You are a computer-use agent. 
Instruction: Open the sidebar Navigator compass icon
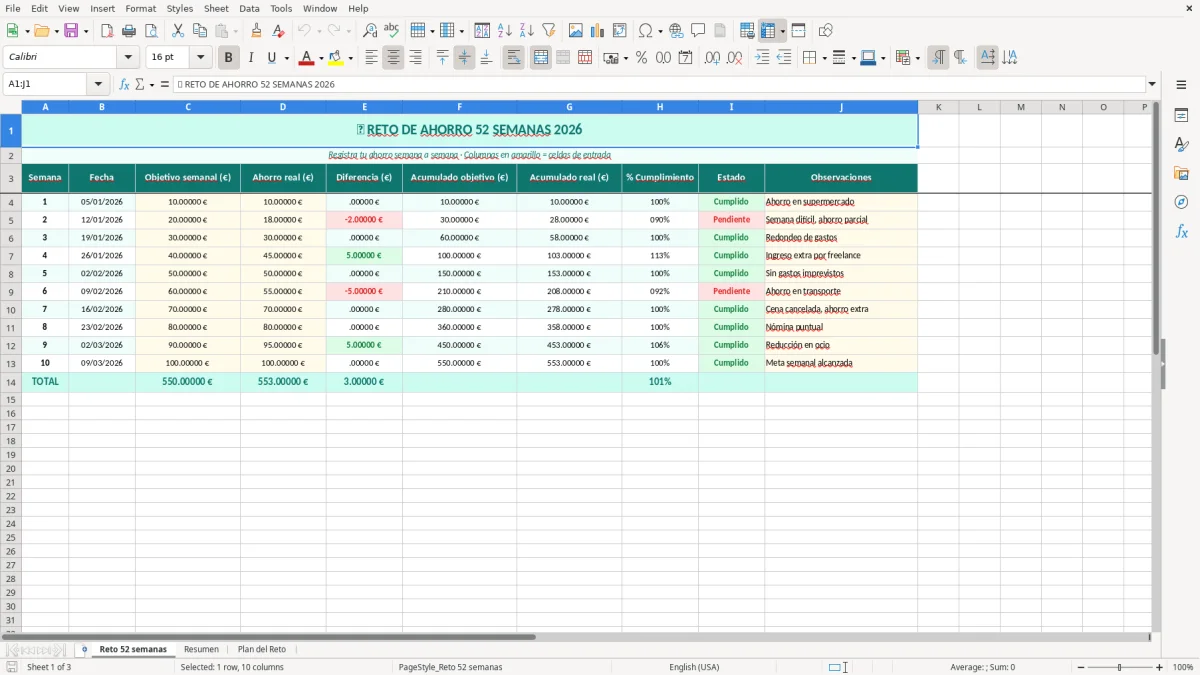pyautogui.click(x=1181, y=203)
